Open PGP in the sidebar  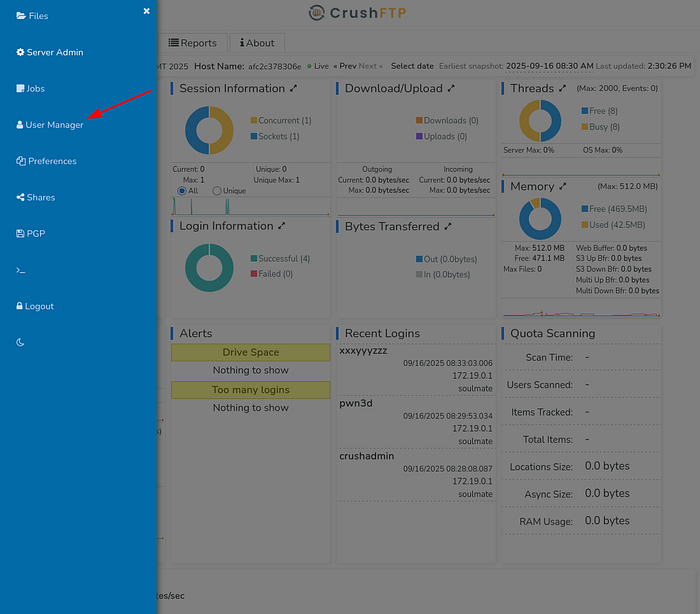click(31, 234)
